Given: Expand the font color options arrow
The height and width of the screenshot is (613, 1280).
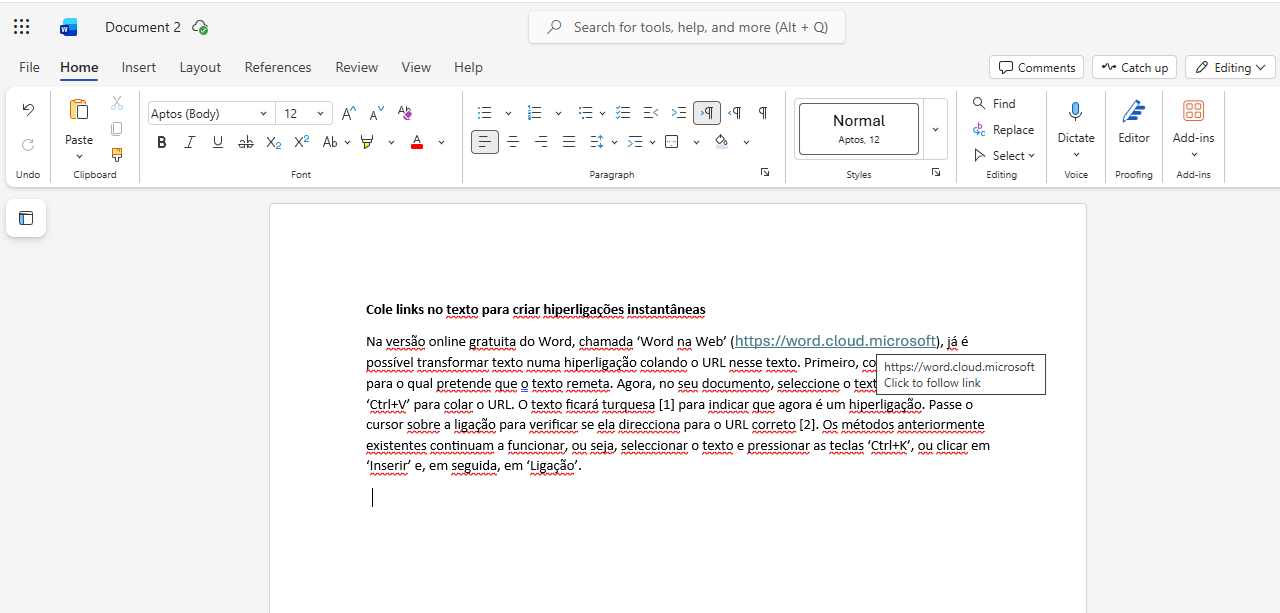Looking at the screenshot, I should [x=441, y=142].
